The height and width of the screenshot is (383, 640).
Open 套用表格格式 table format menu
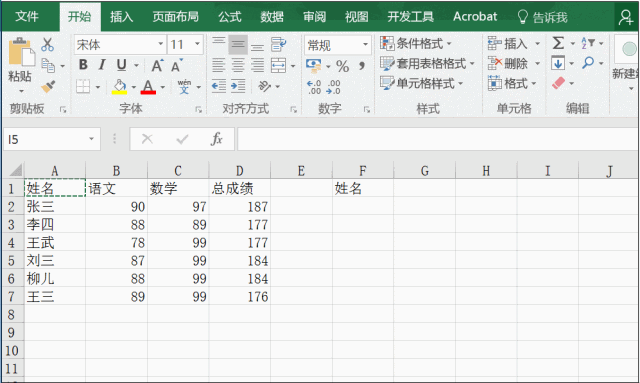tap(427, 63)
